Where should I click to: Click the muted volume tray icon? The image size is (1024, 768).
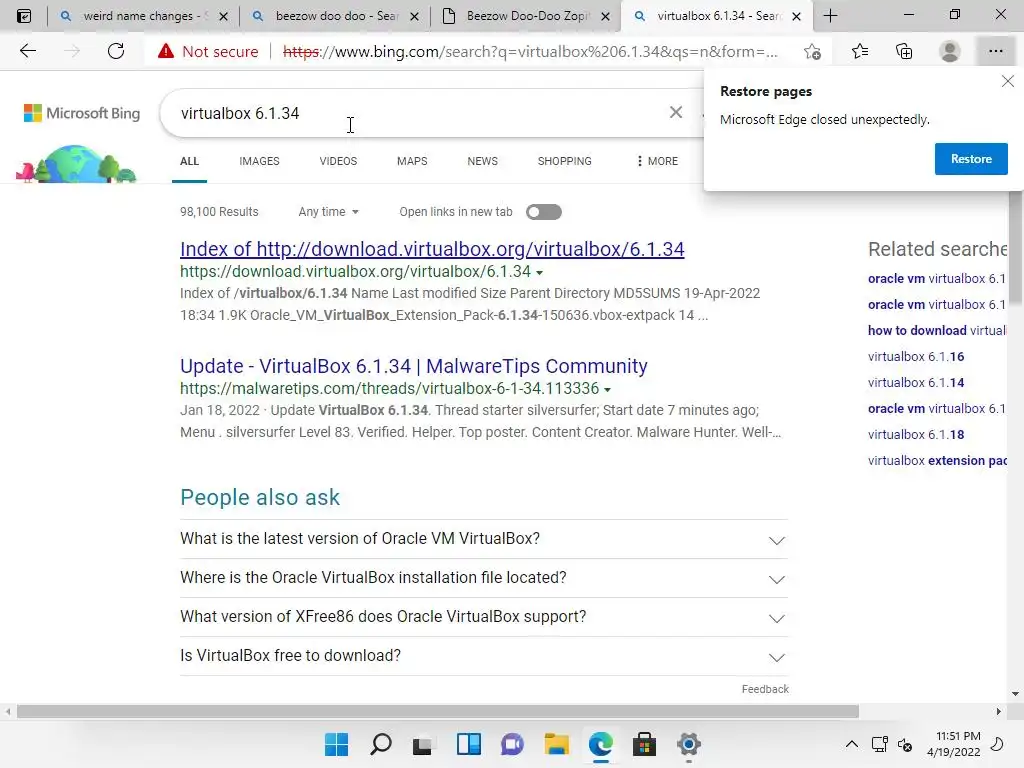point(905,744)
